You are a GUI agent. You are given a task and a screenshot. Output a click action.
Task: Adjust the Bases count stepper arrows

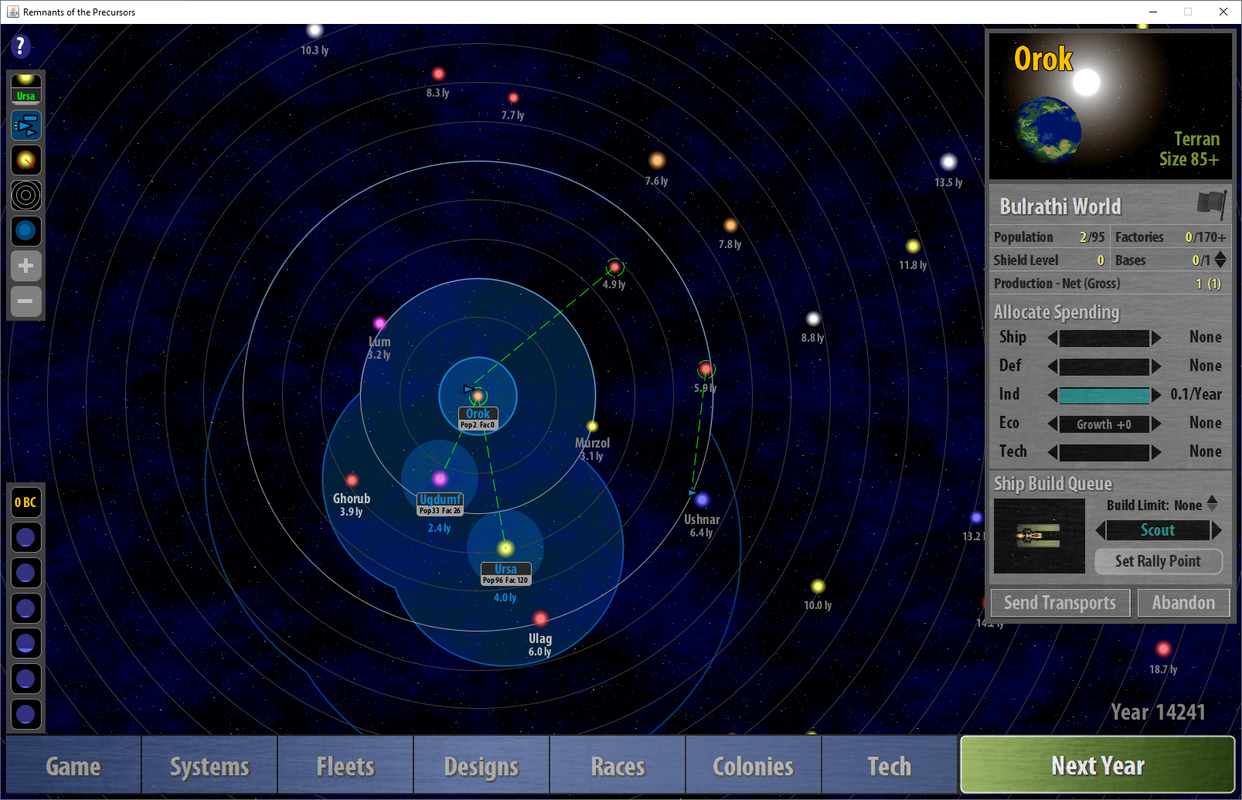(x=1220, y=260)
